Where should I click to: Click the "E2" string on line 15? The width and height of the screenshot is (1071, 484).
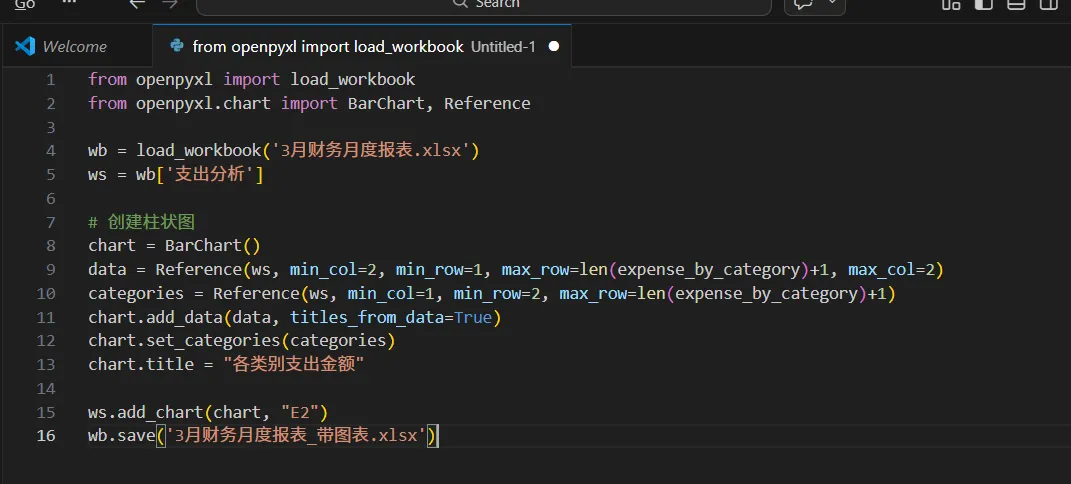pyautogui.click(x=300, y=412)
